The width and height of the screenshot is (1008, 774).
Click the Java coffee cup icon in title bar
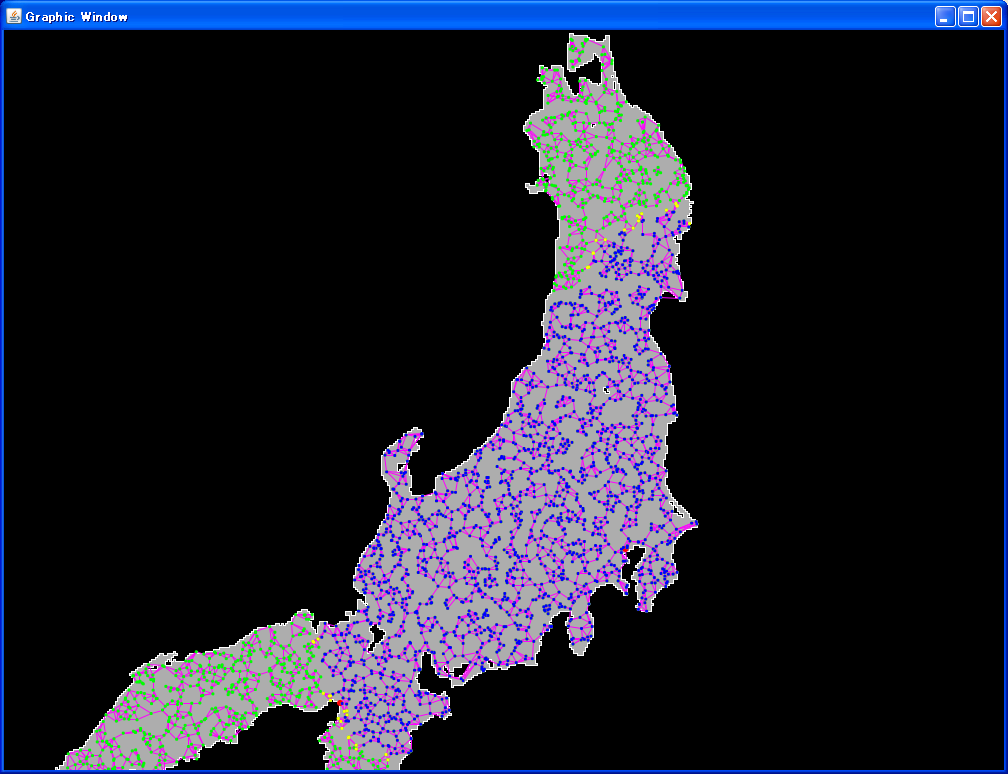click(x=14, y=16)
